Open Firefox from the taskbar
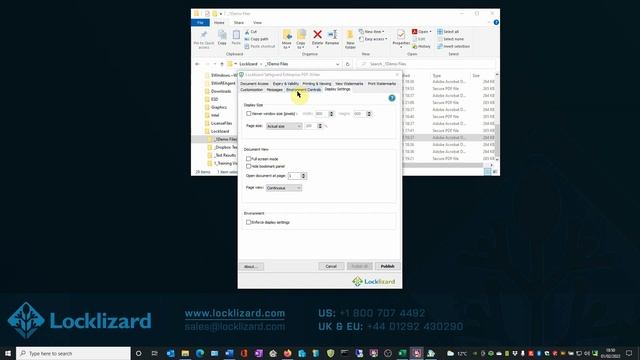The height and width of the screenshot is (360, 640). (287, 353)
